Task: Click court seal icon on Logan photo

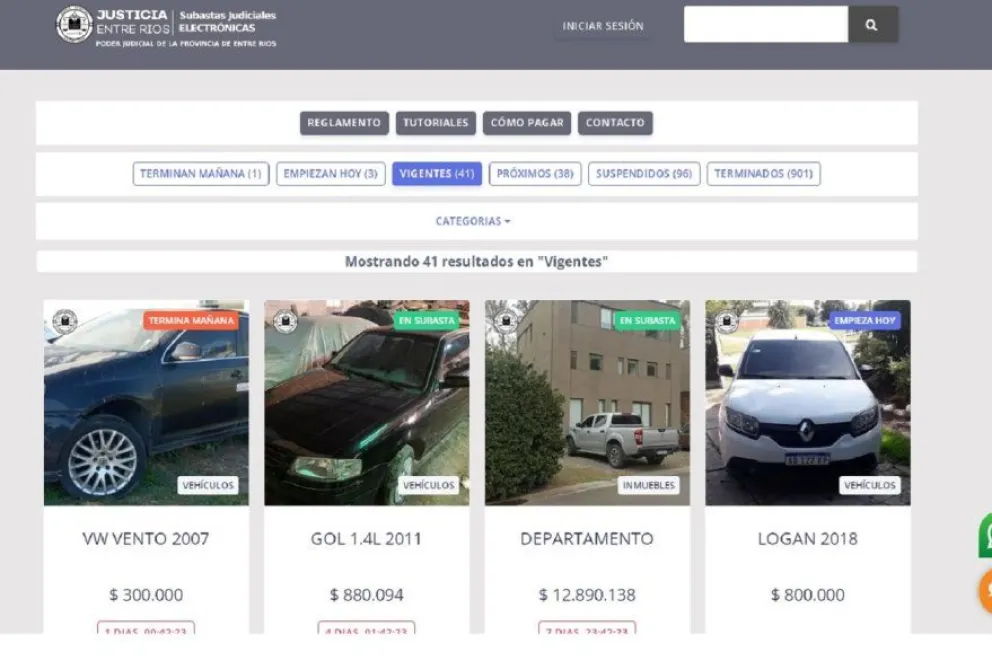Action: 727,321
